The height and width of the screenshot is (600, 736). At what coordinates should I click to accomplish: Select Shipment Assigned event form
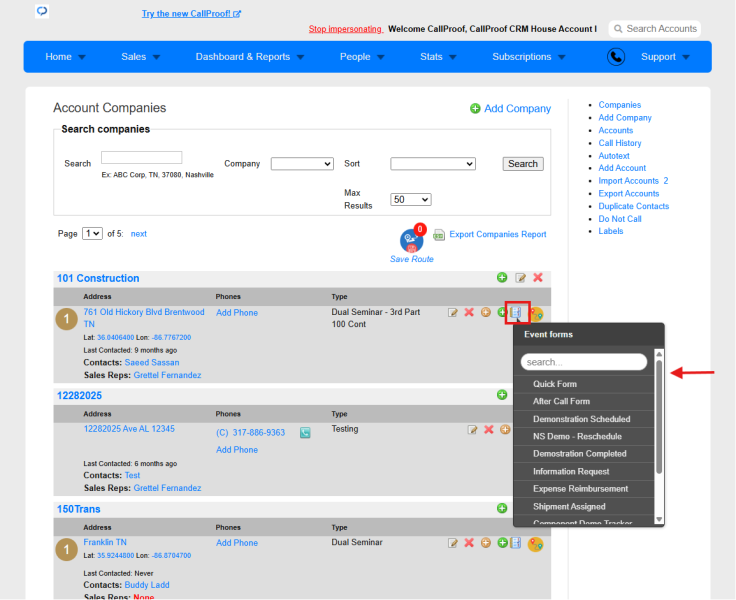[584, 507]
